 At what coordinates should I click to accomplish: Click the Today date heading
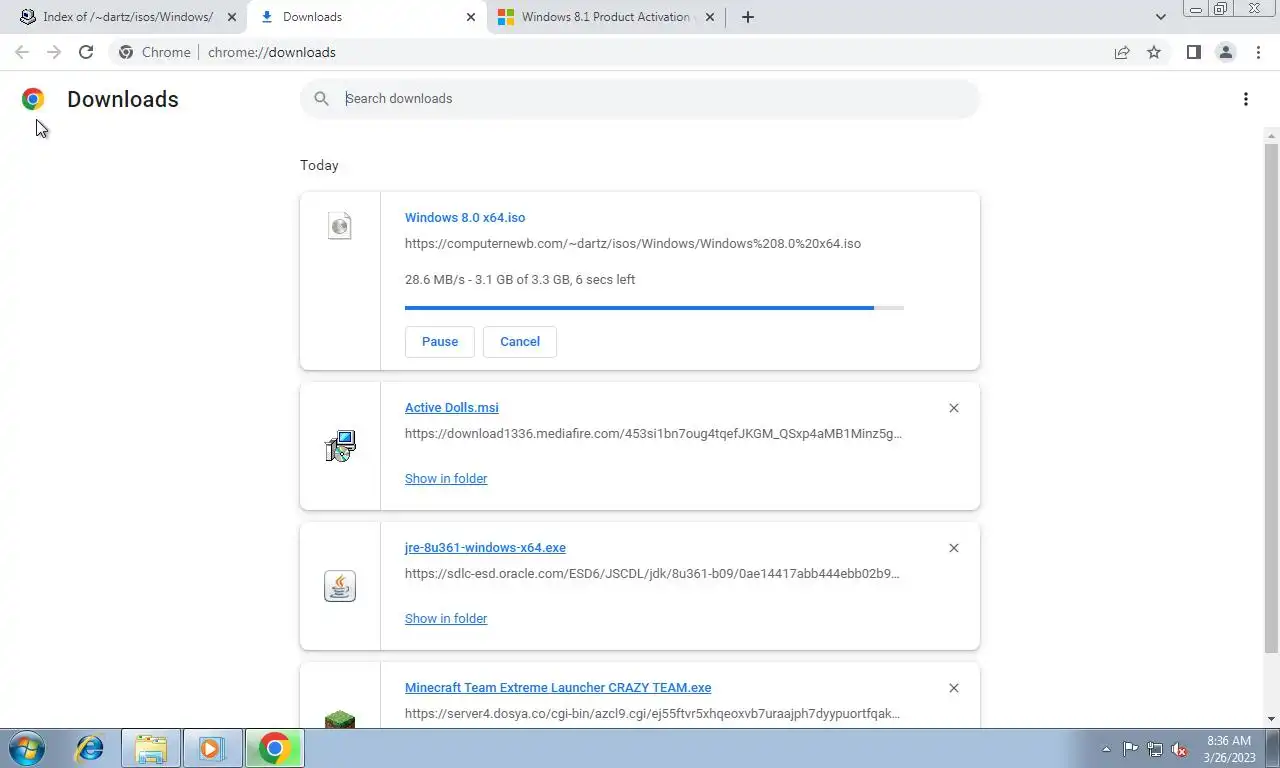(319, 165)
